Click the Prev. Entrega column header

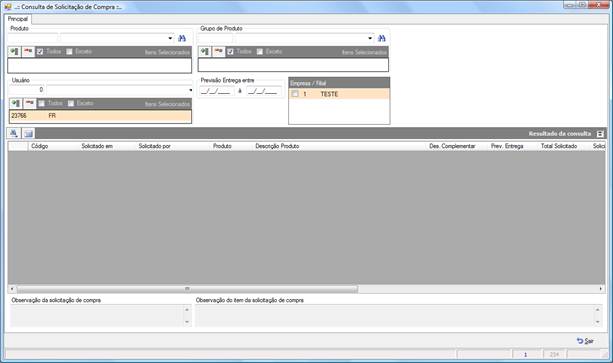(x=507, y=146)
